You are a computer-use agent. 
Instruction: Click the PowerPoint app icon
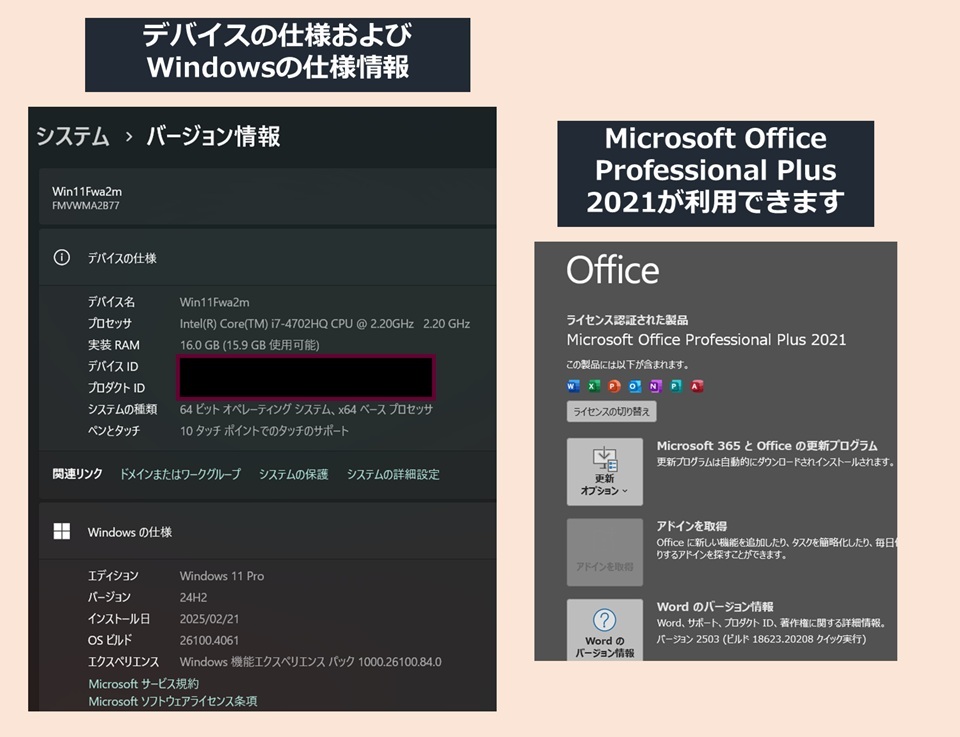(614, 386)
